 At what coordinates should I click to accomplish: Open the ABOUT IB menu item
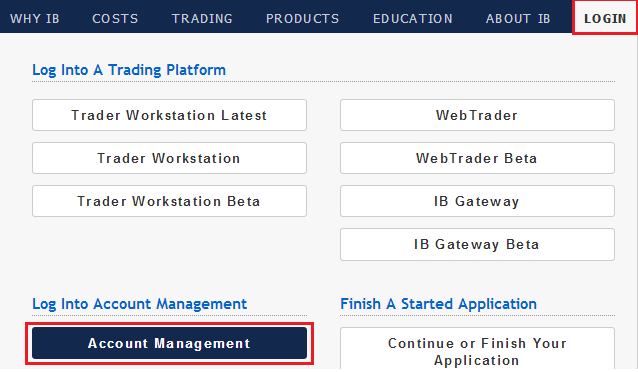pyautogui.click(x=518, y=19)
